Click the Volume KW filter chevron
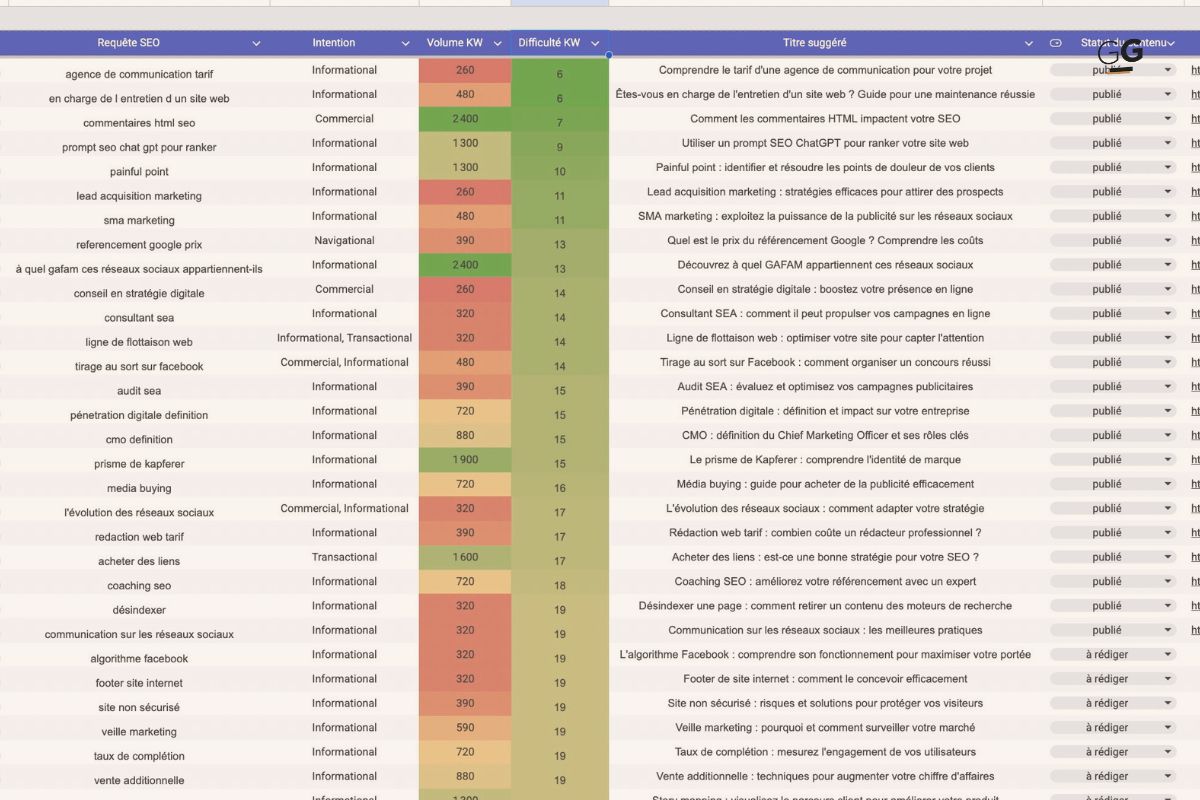The image size is (1200, 800). 497,43
